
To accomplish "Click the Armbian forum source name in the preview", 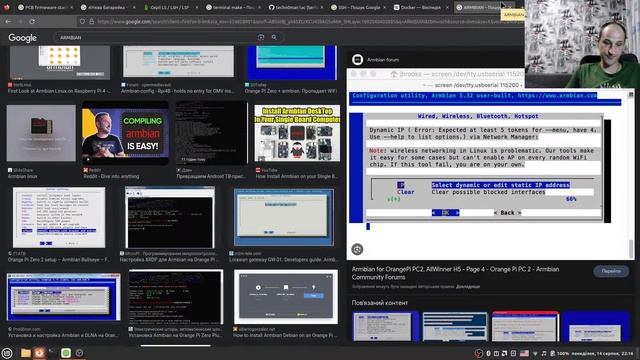I will [383, 60].
